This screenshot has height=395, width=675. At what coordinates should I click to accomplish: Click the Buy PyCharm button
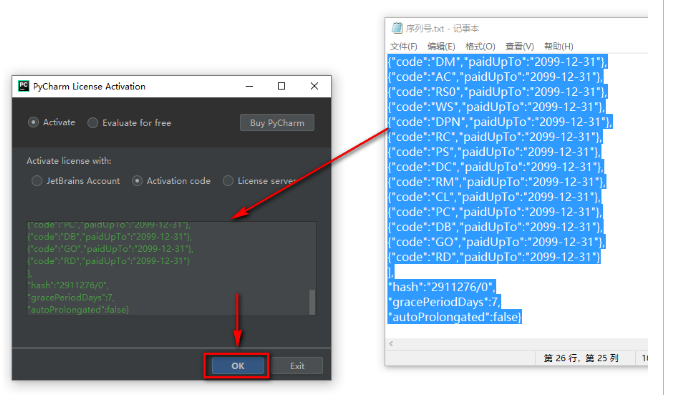pyautogui.click(x=277, y=123)
